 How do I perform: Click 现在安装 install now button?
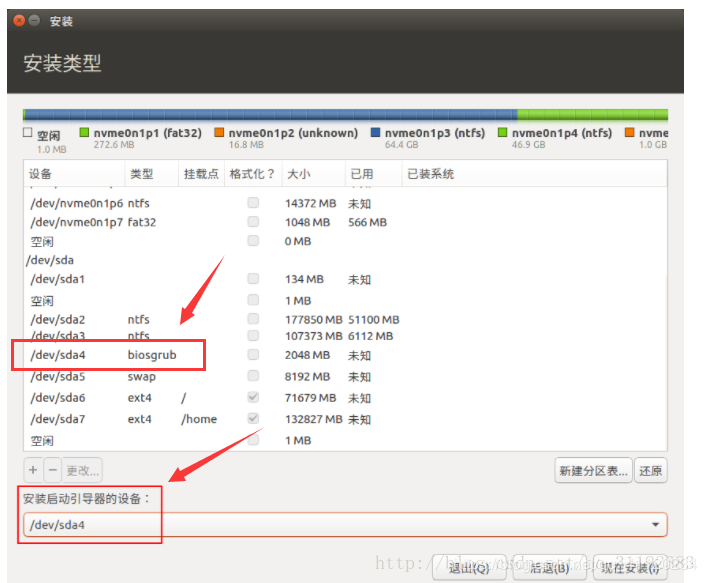coord(630,568)
